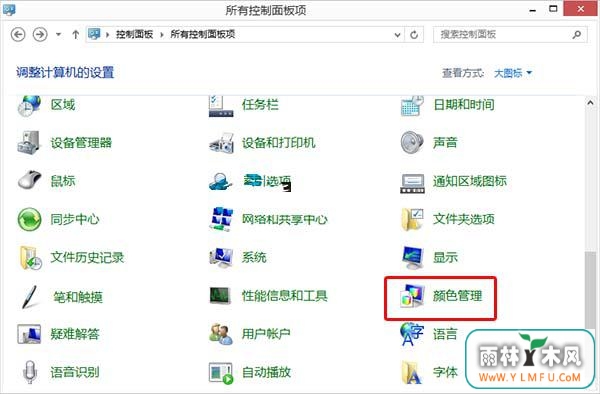Open the 日期和时间 calendar icon
This screenshot has width=600, height=394.
[x=412, y=105]
